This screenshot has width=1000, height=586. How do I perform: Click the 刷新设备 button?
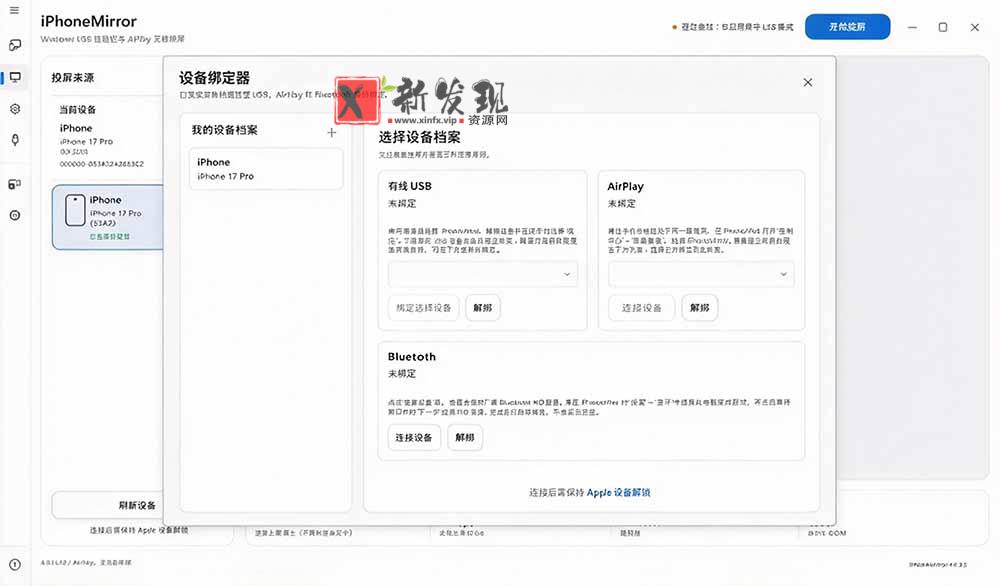(107, 505)
